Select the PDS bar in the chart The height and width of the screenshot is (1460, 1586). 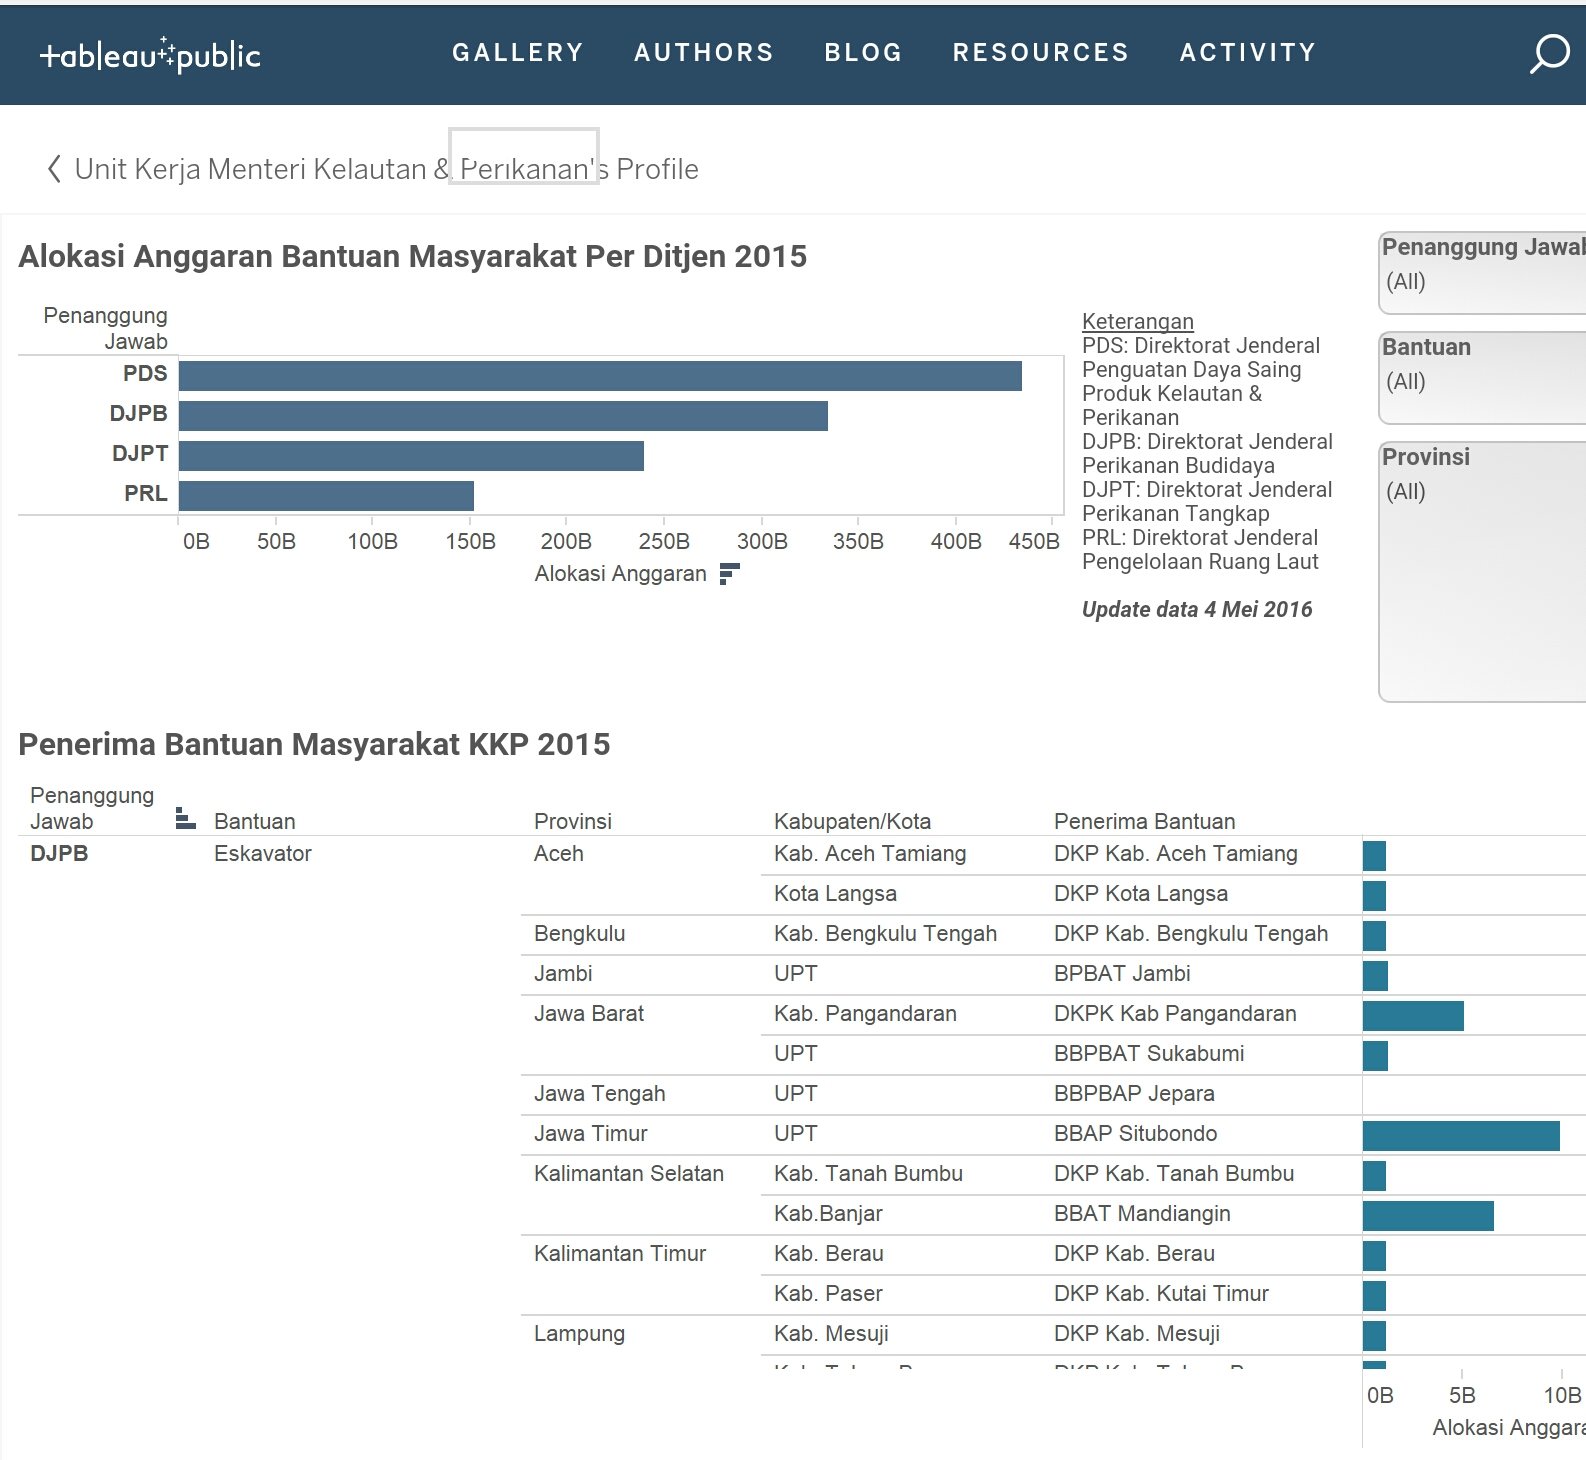click(600, 376)
